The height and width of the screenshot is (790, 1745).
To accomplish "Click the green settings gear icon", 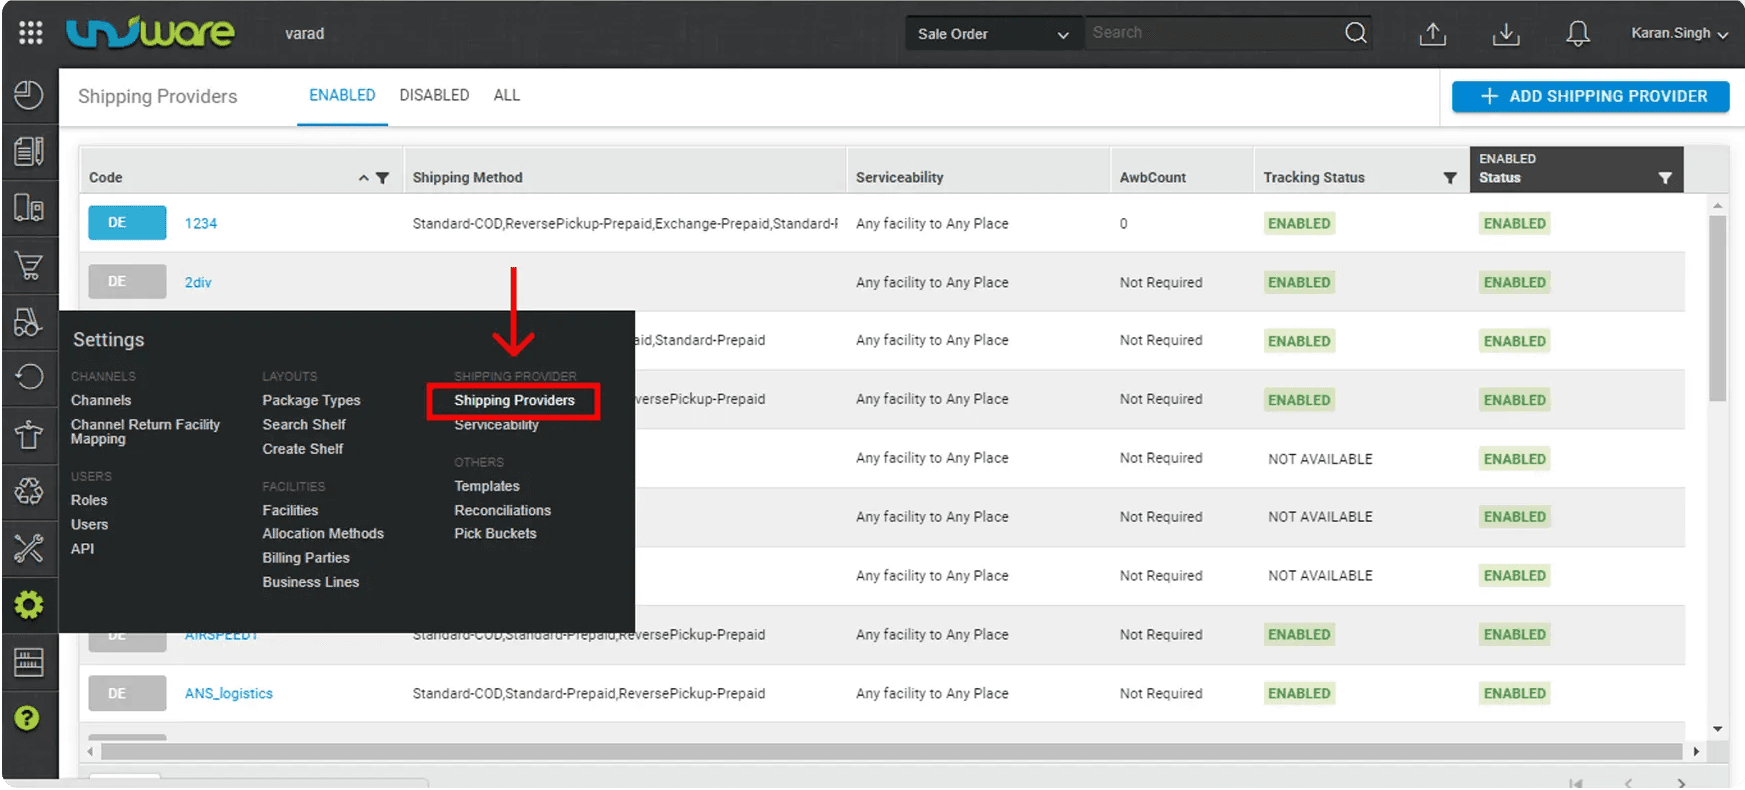I will 29,605.
